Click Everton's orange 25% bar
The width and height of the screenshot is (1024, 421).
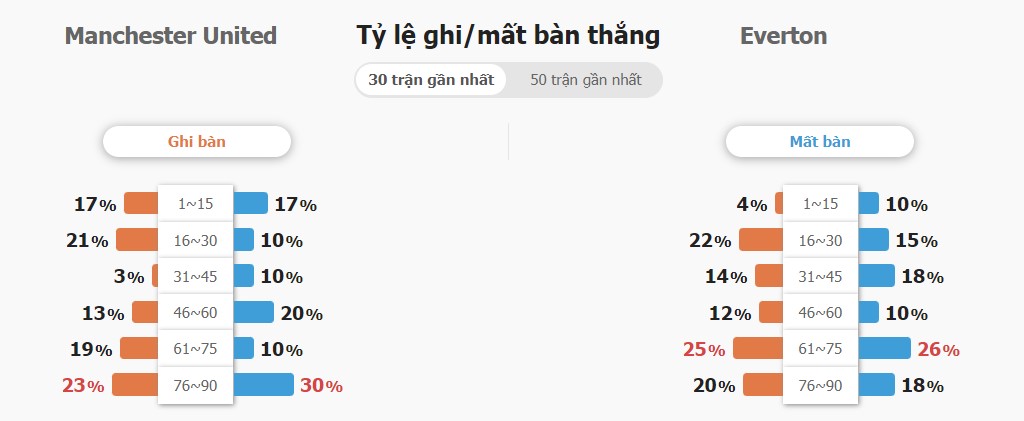[x=758, y=348]
